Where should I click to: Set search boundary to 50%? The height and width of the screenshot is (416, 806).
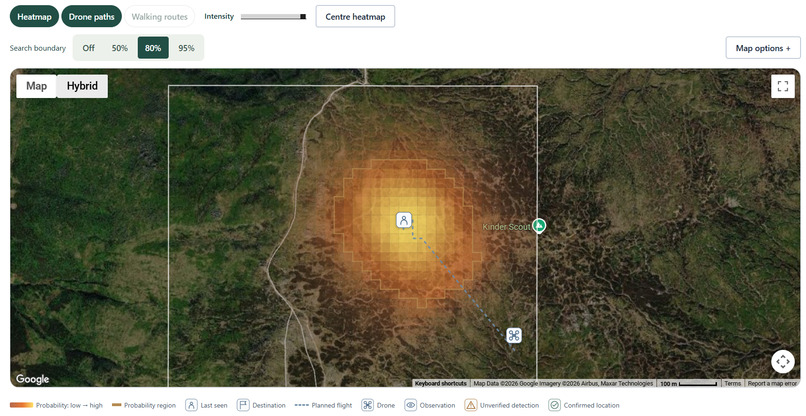tap(120, 48)
